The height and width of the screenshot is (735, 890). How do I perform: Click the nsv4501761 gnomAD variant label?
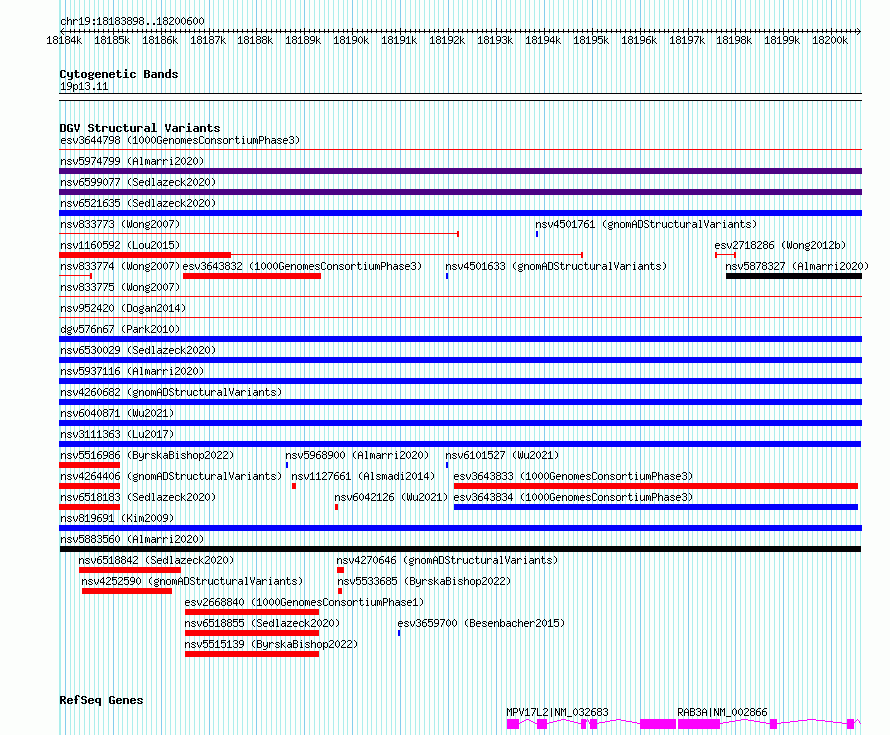click(646, 224)
